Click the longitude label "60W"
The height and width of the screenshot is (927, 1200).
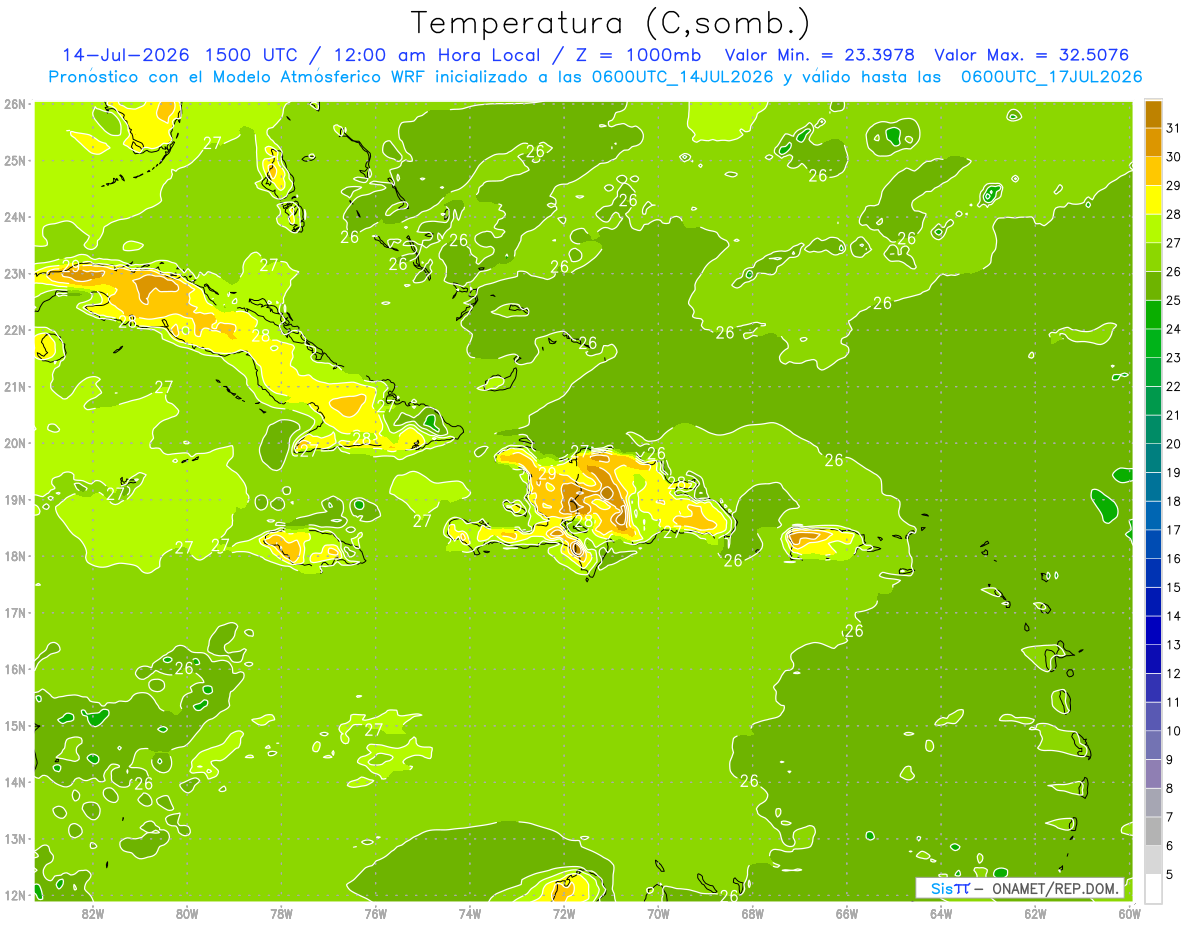pos(1129,913)
